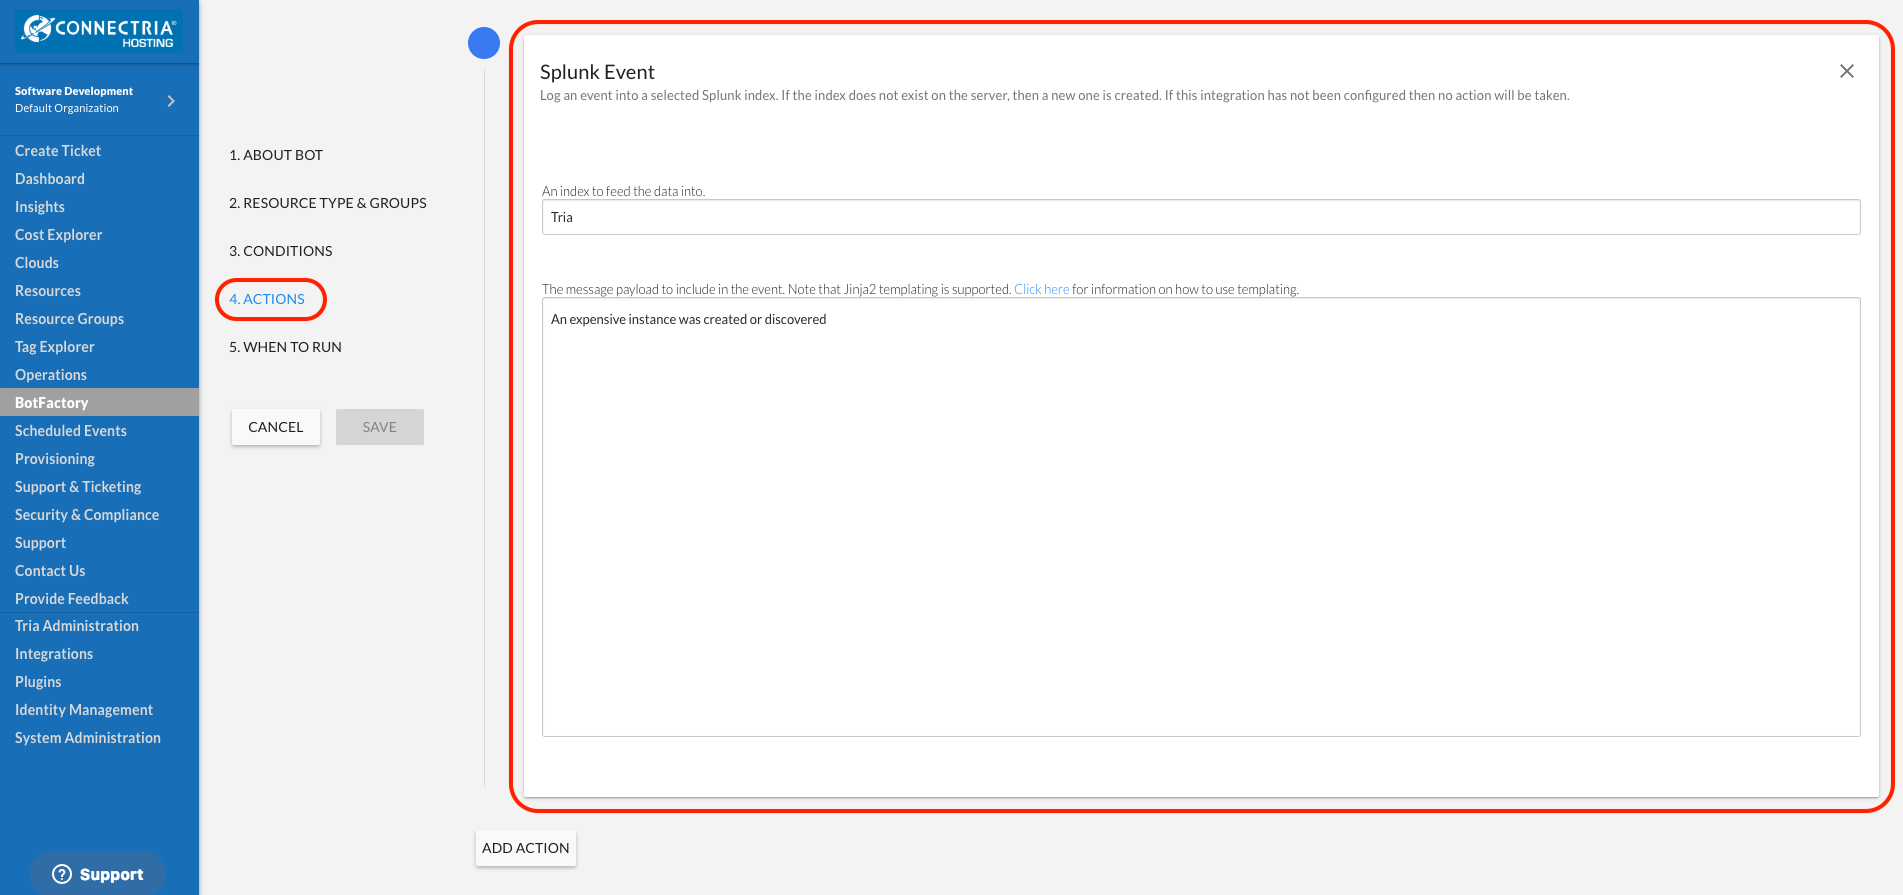Click the blue action step circle
The height and width of the screenshot is (895, 1903).
pyautogui.click(x=484, y=43)
